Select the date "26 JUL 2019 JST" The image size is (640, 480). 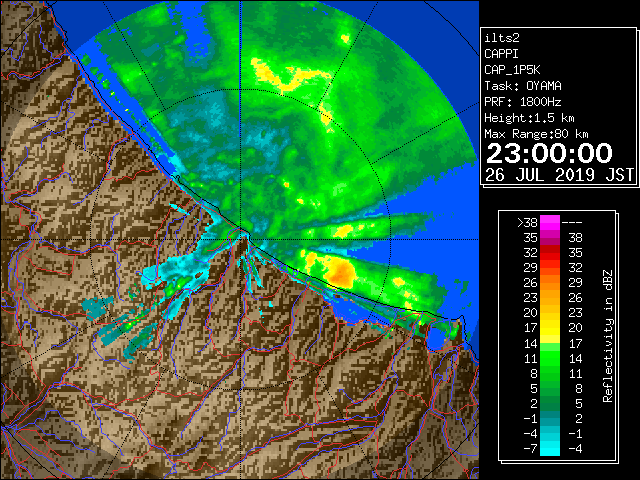[x=559, y=175]
